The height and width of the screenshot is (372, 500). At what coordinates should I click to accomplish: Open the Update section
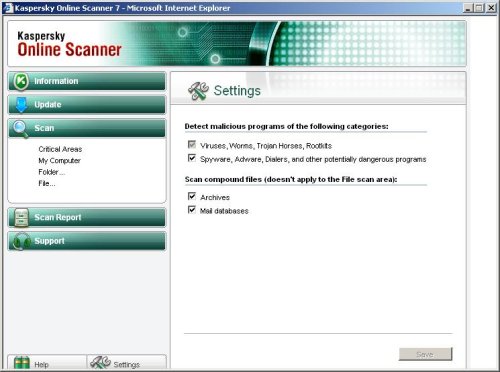tap(87, 105)
